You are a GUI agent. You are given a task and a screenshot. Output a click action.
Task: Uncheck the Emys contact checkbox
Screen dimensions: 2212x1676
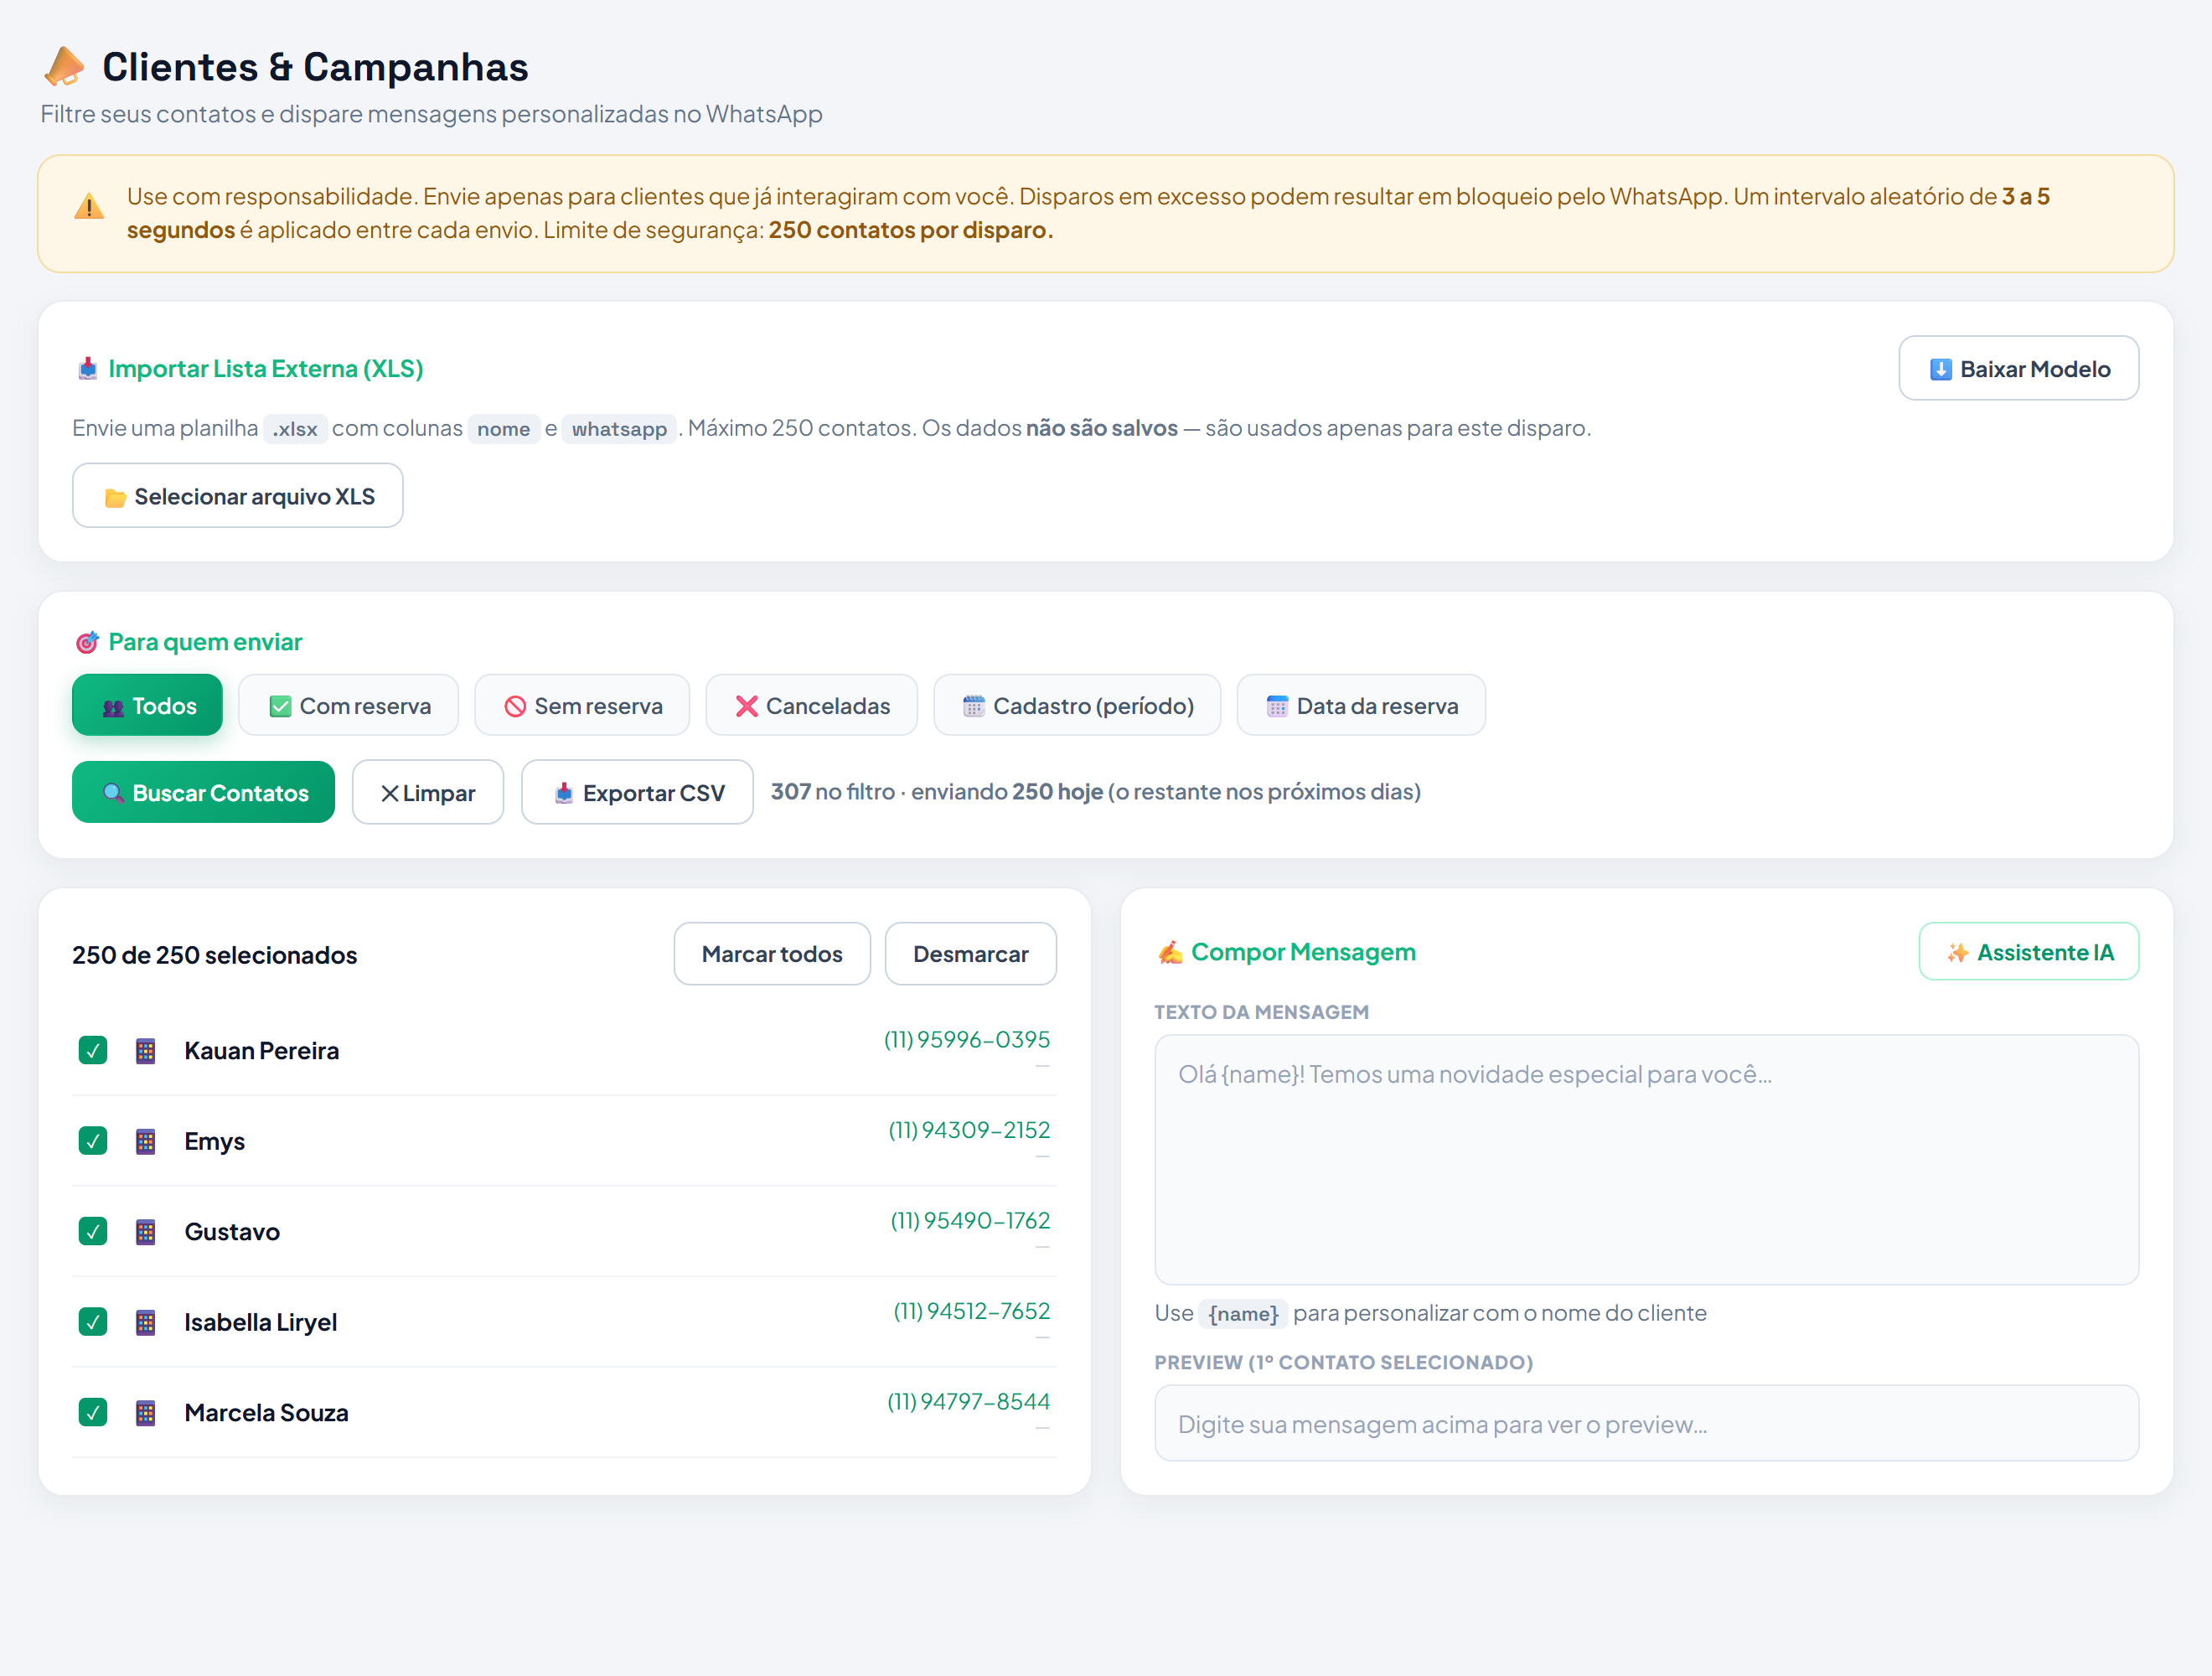(x=93, y=1141)
